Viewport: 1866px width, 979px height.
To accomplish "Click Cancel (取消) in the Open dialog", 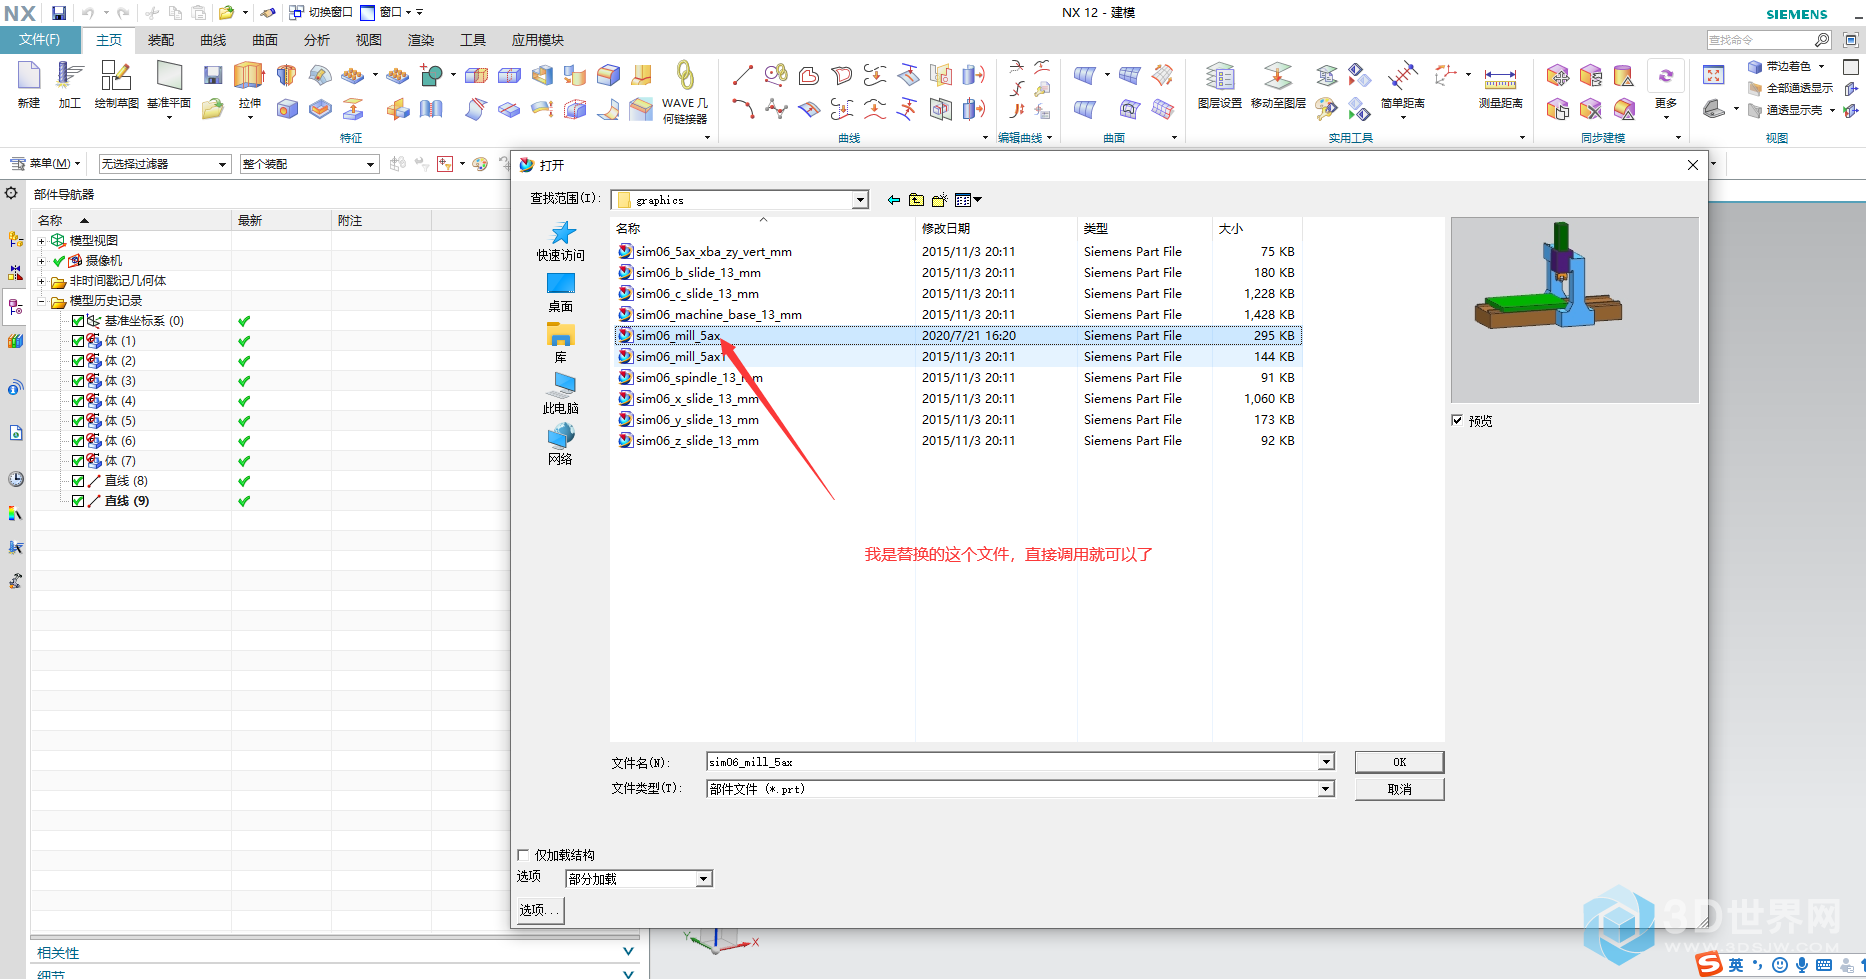I will click(x=1399, y=789).
